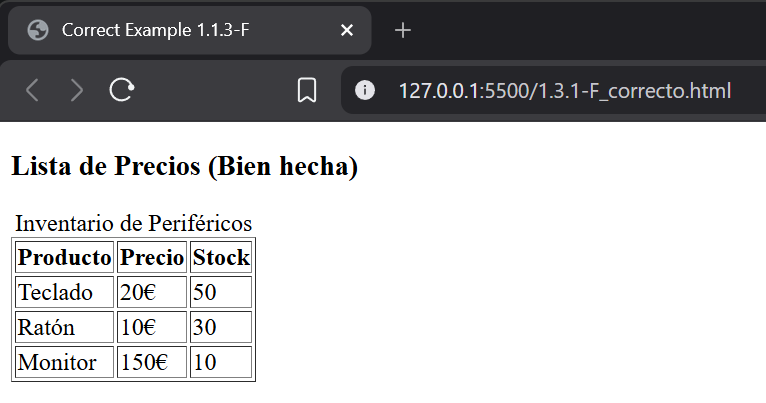Click the Producto column header
The height and width of the screenshot is (403, 766).
(x=65, y=257)
